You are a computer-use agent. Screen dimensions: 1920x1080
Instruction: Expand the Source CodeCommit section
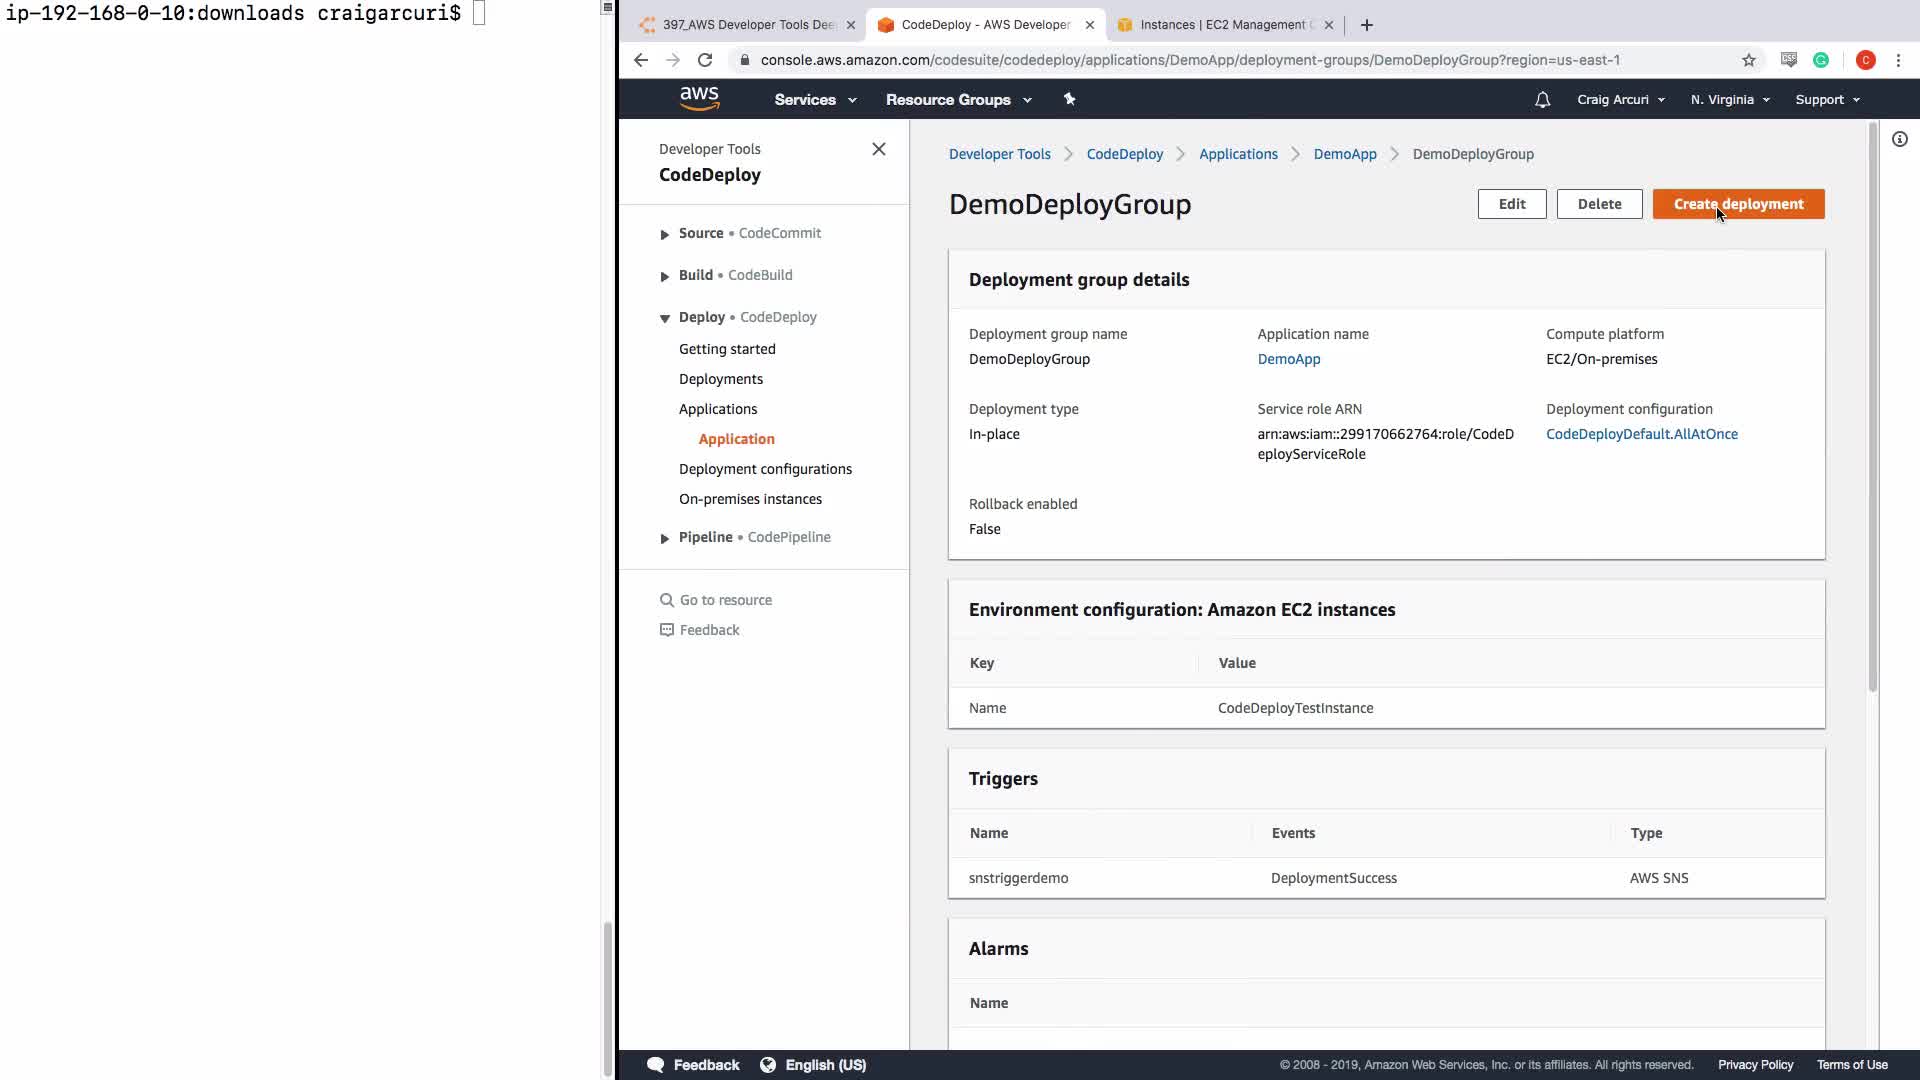[665, 234]
